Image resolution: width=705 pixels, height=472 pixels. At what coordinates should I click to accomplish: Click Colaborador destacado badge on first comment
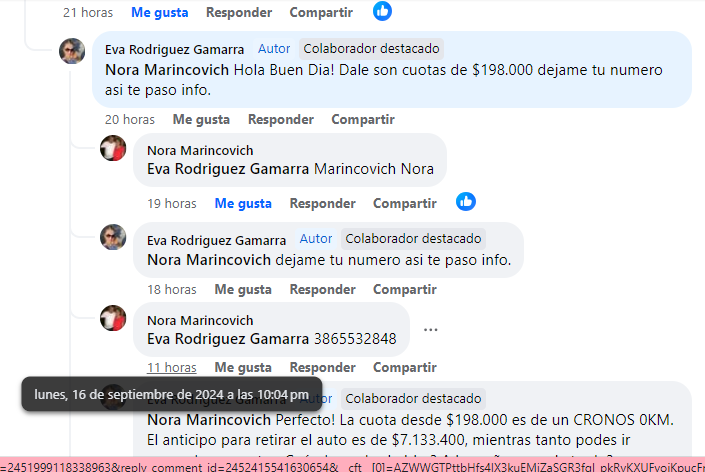click(371, 49)
